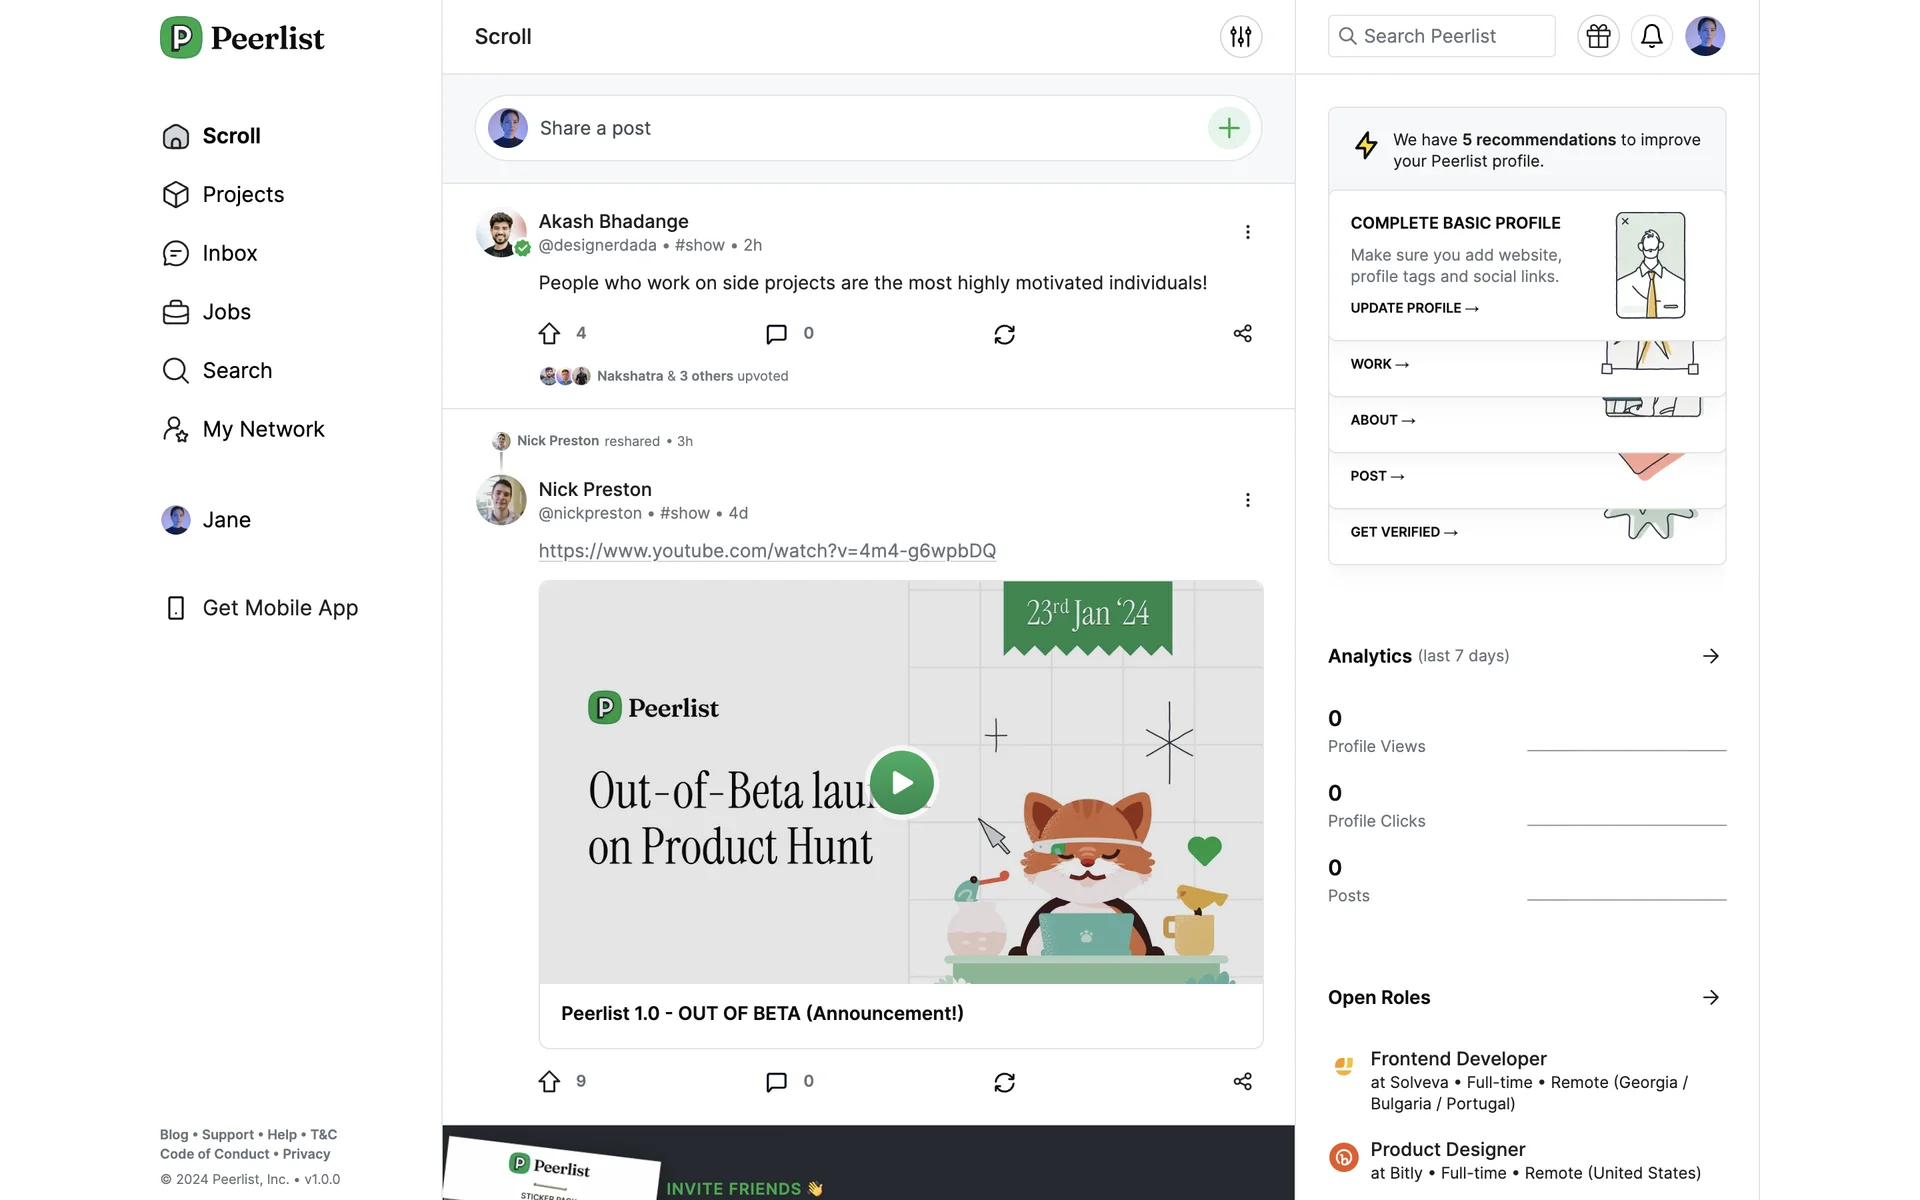Play the Out-of-Beta launch video
This screenshot has height=1200, width=1920.
click(901, 783)
